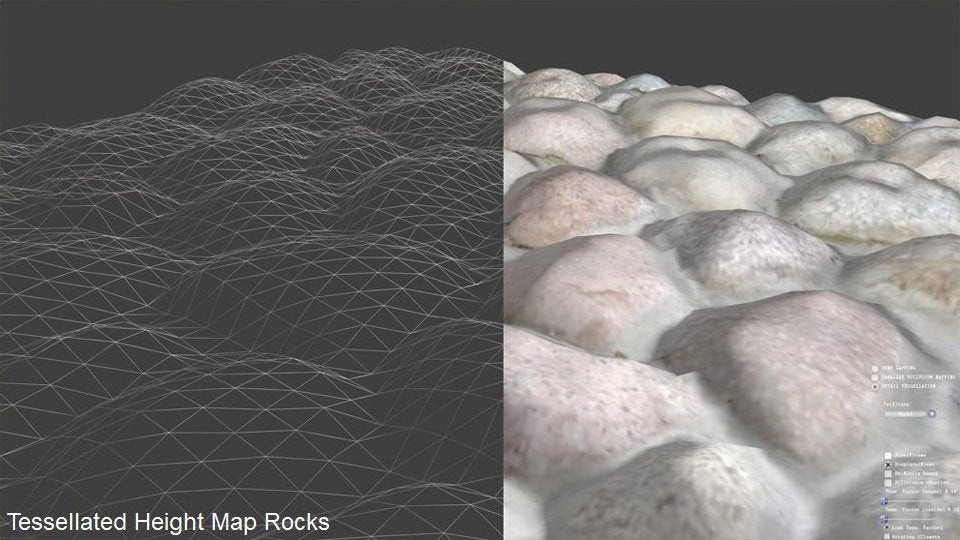This screenshot has width=960, height=540.
Task: Open the technique dropdown arrow button
Action: click(x=932, y=413)
